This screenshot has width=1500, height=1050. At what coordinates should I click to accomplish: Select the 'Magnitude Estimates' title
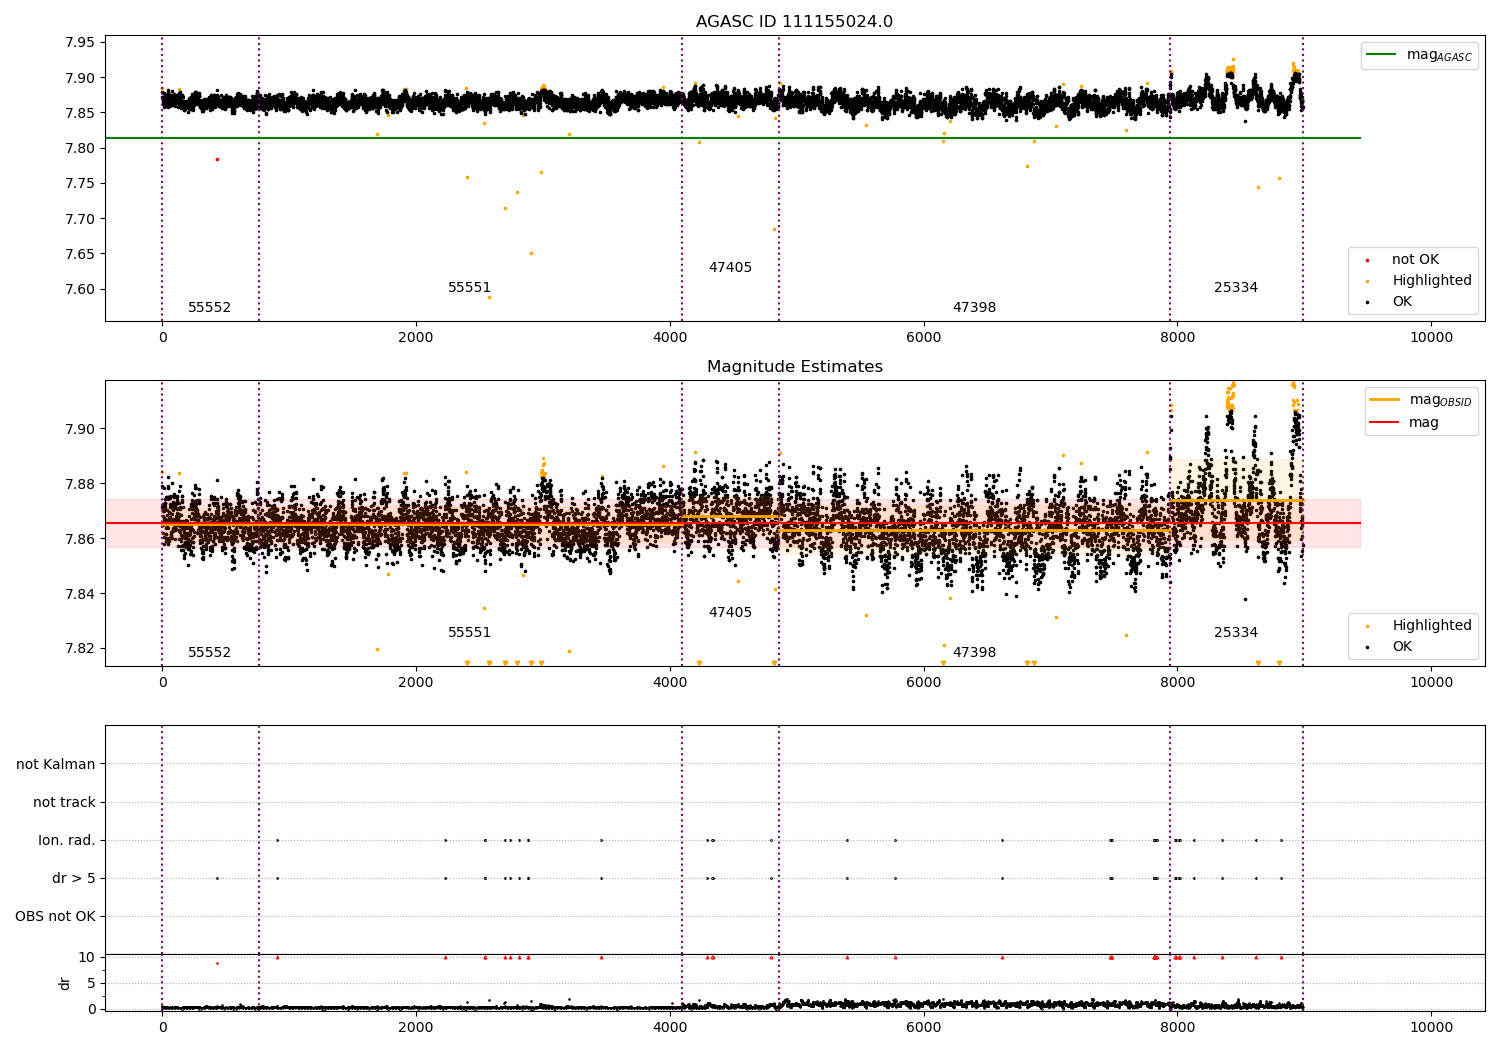click(794, 367)
